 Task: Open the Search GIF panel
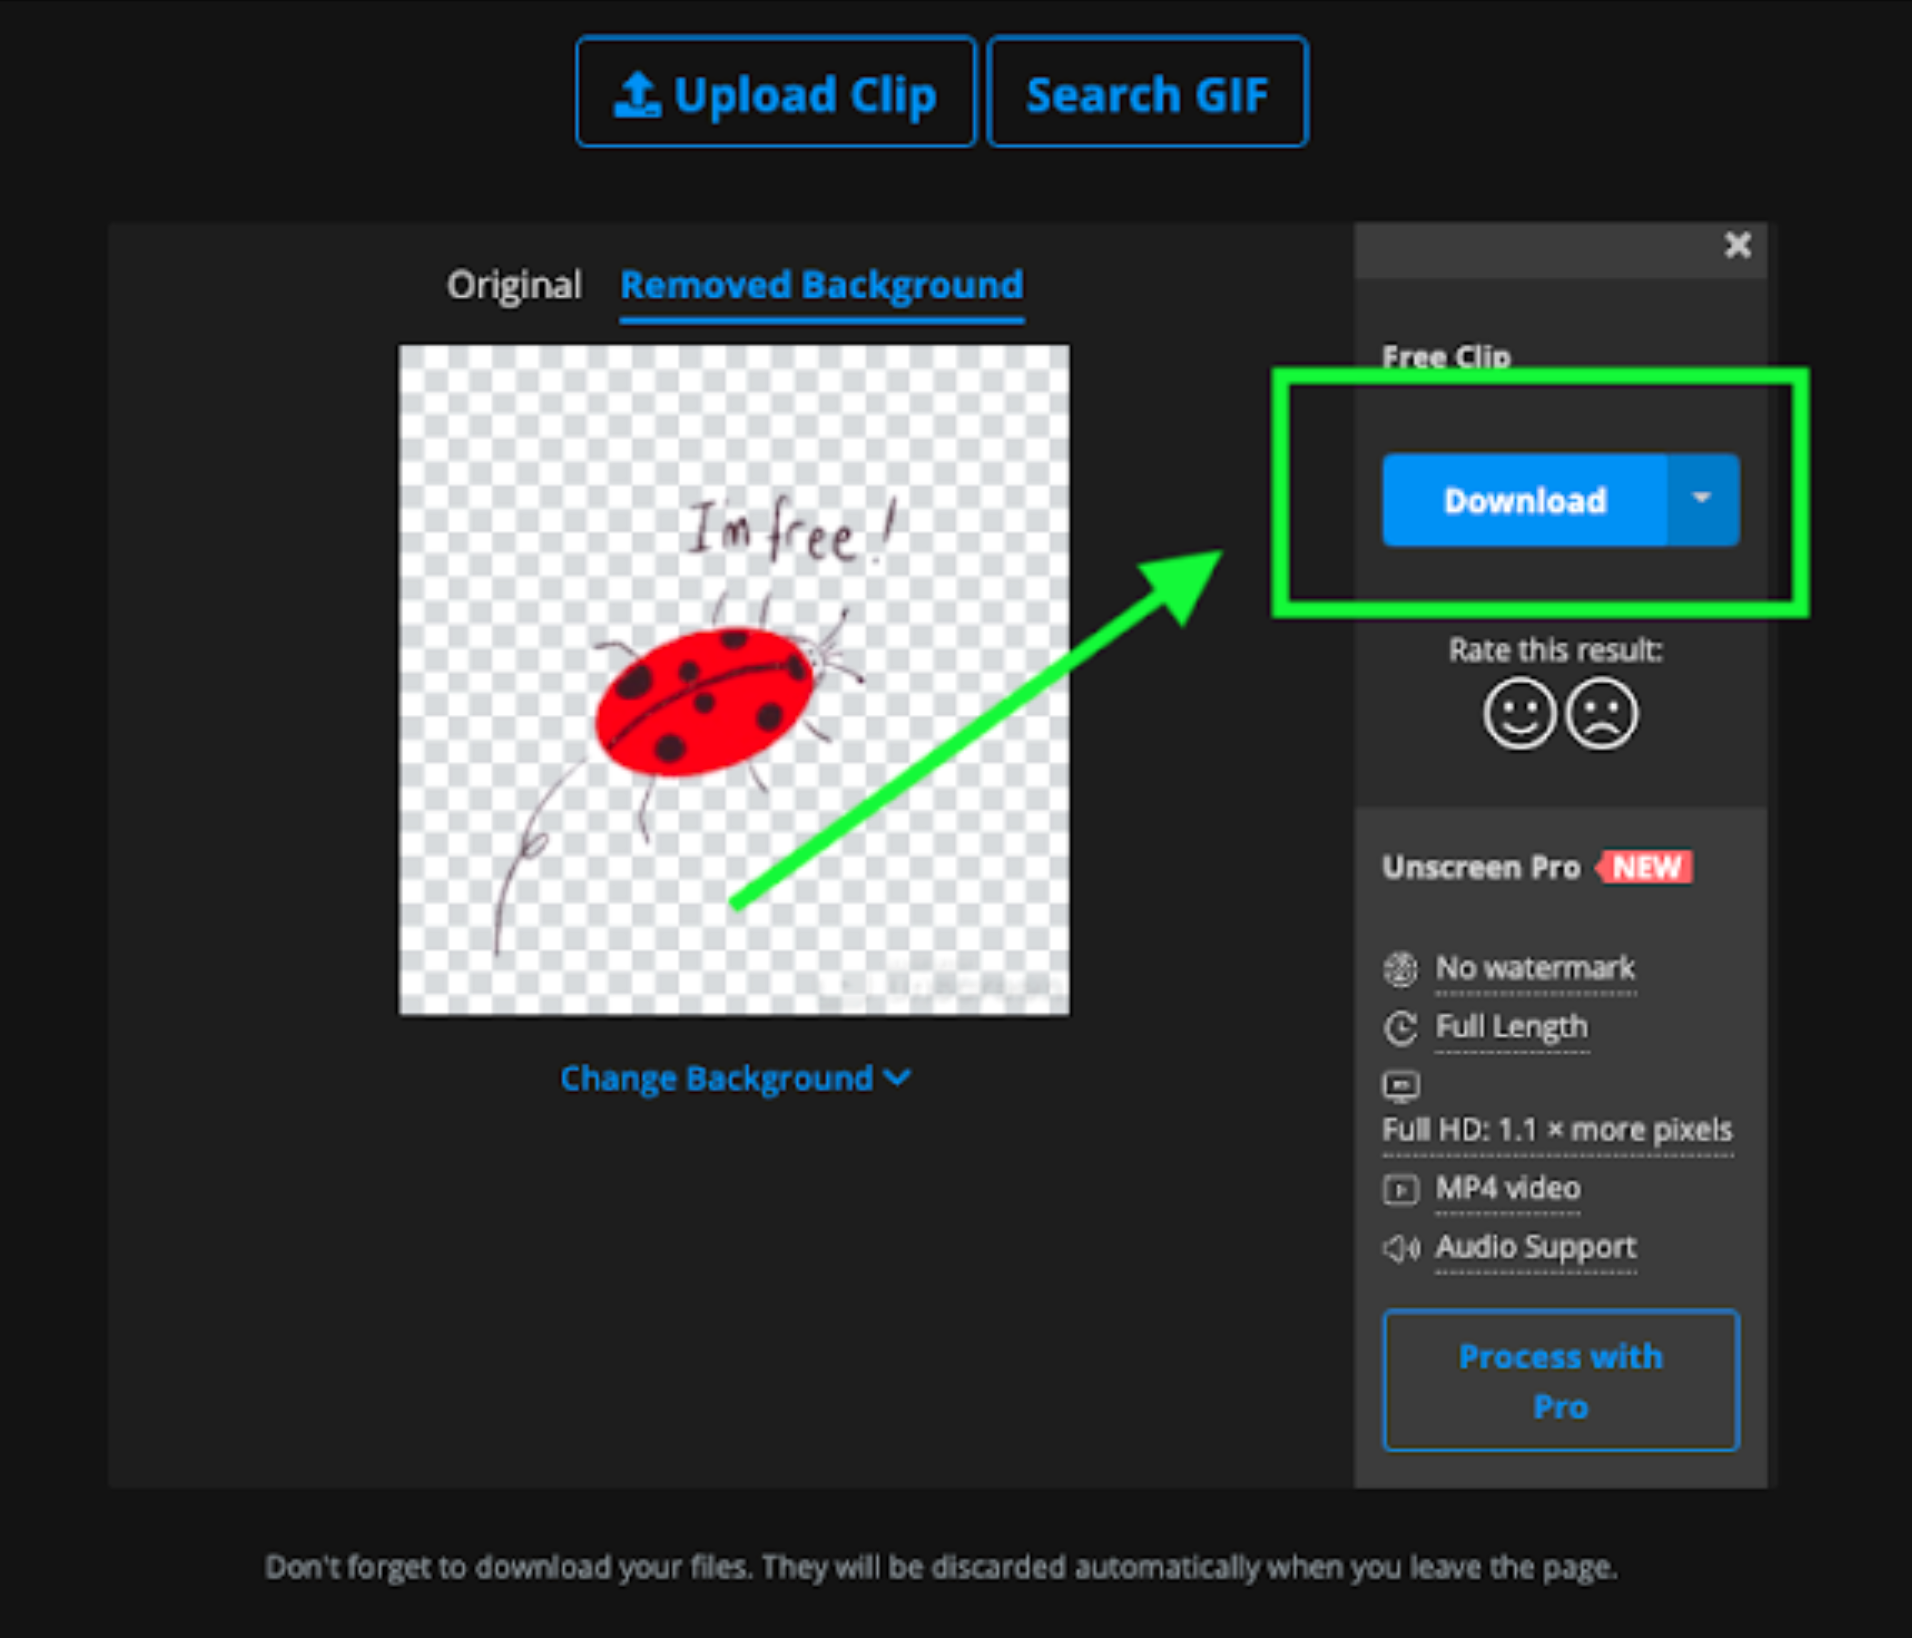pyautogui.click(x=1146, y=91)
